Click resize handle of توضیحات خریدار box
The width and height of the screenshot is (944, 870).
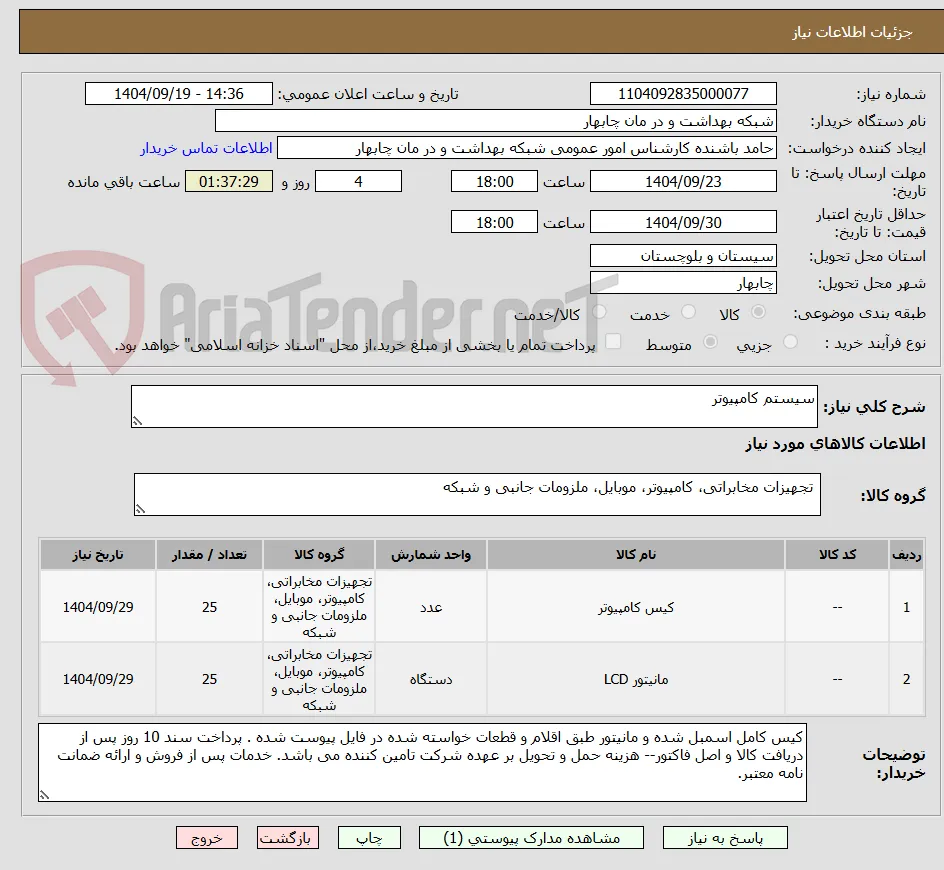(44, 795)
